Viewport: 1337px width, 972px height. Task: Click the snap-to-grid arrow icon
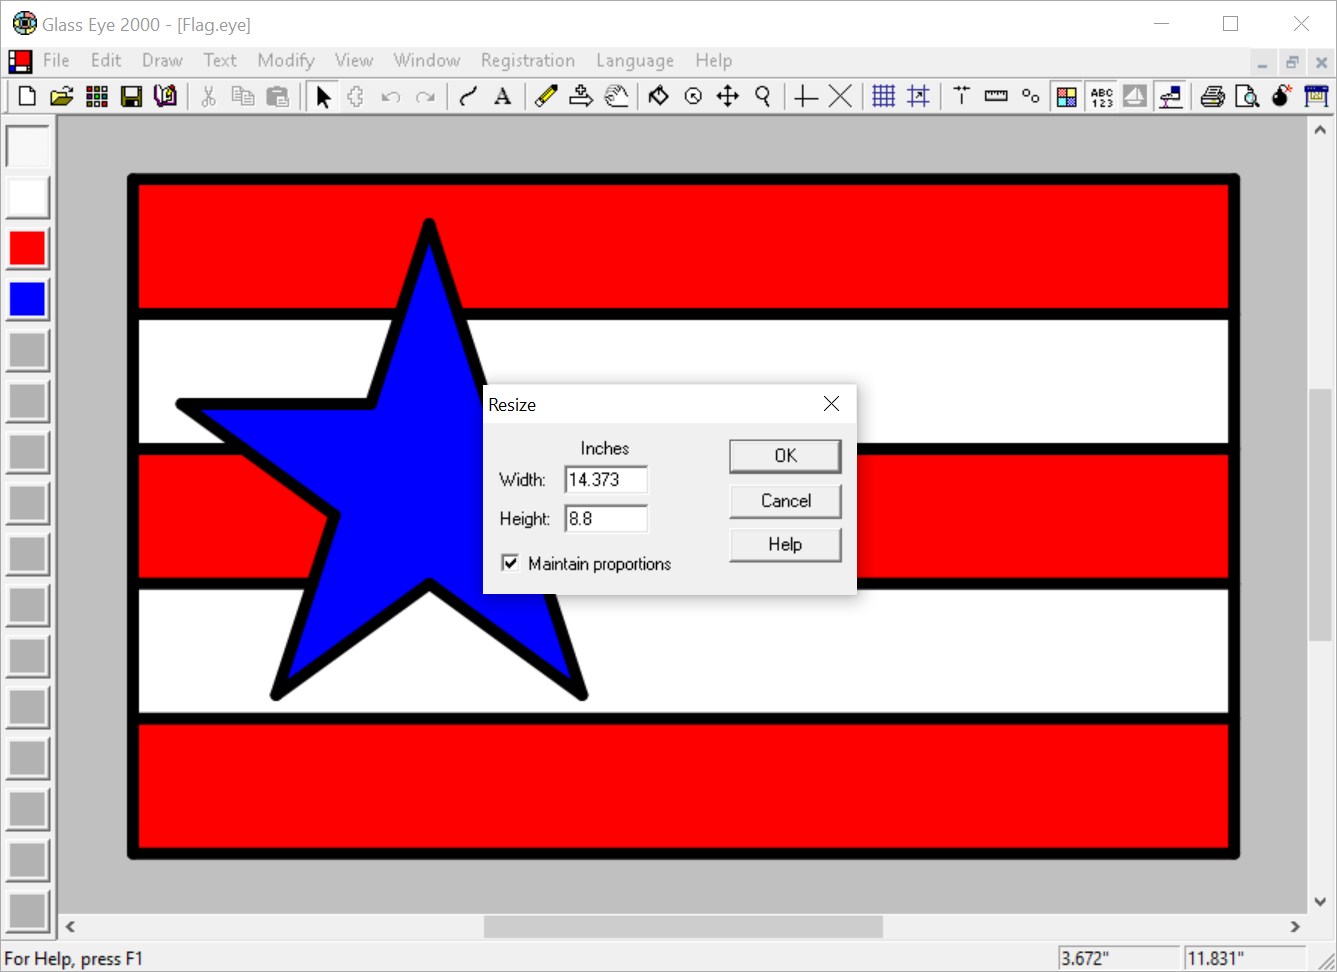click(x=918, y=96)
